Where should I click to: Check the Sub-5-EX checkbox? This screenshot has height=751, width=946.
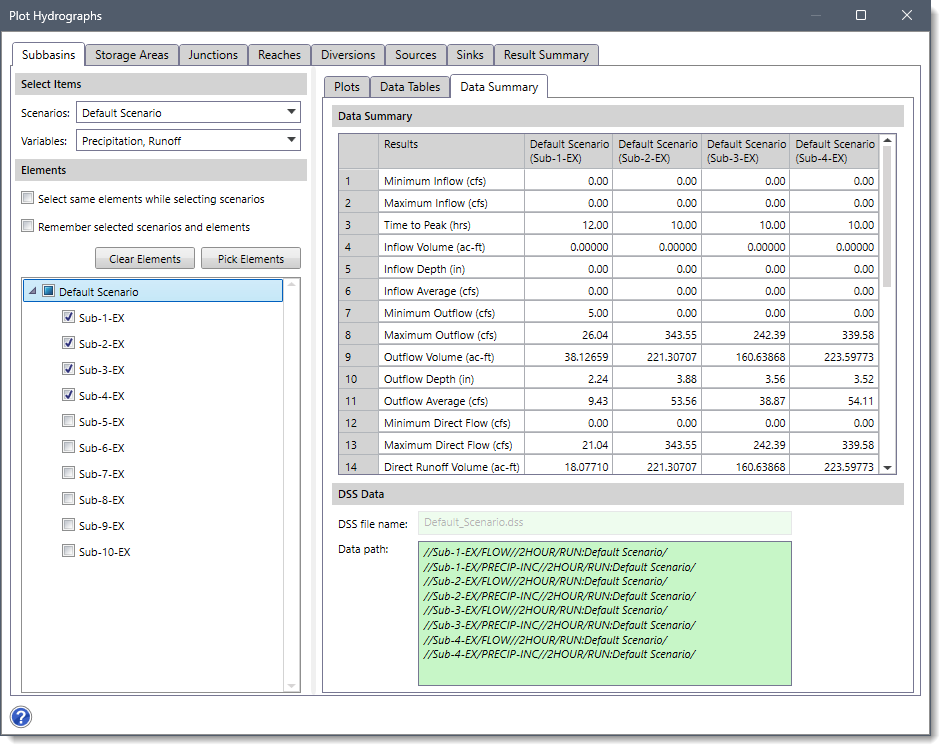(69, 420)
